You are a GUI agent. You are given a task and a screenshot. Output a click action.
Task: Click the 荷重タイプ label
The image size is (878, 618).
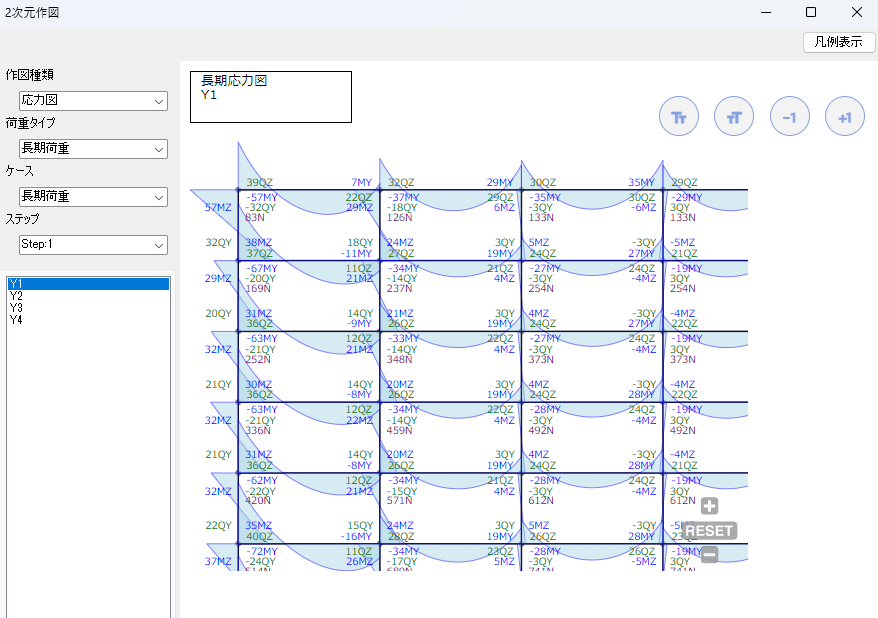31,123
